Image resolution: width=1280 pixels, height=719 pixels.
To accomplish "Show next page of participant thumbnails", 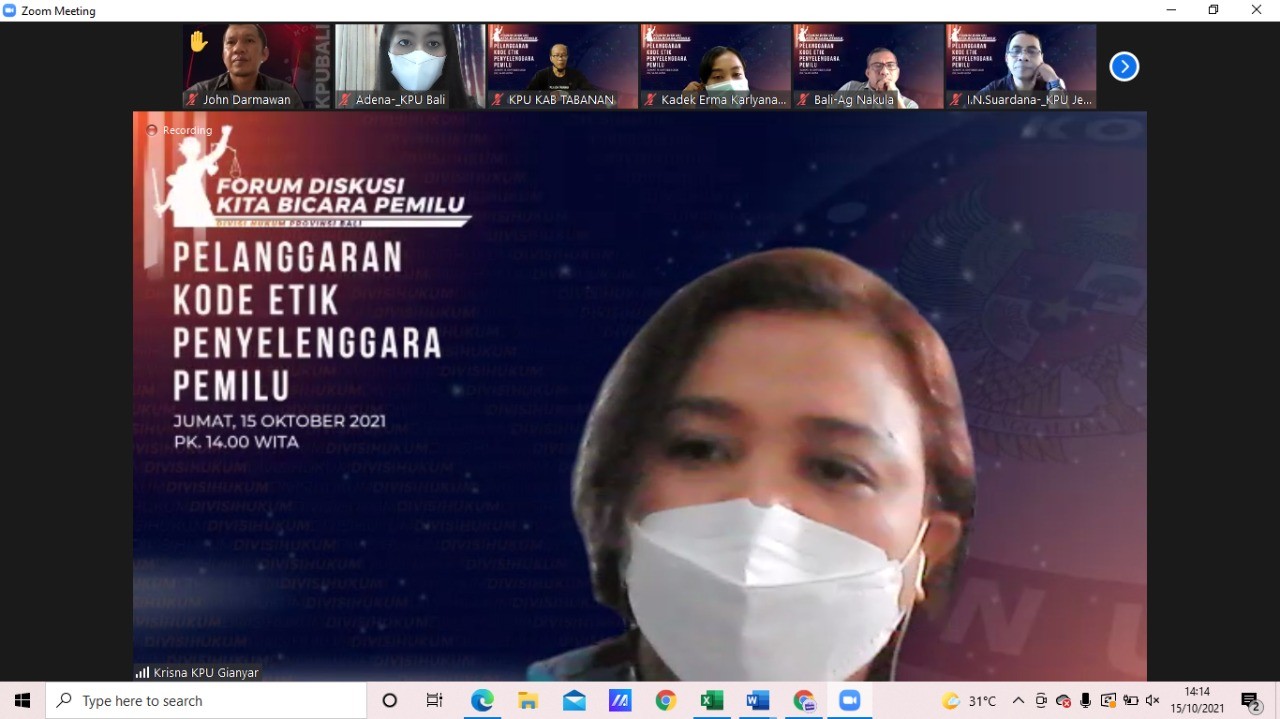I will point(1124,67).
